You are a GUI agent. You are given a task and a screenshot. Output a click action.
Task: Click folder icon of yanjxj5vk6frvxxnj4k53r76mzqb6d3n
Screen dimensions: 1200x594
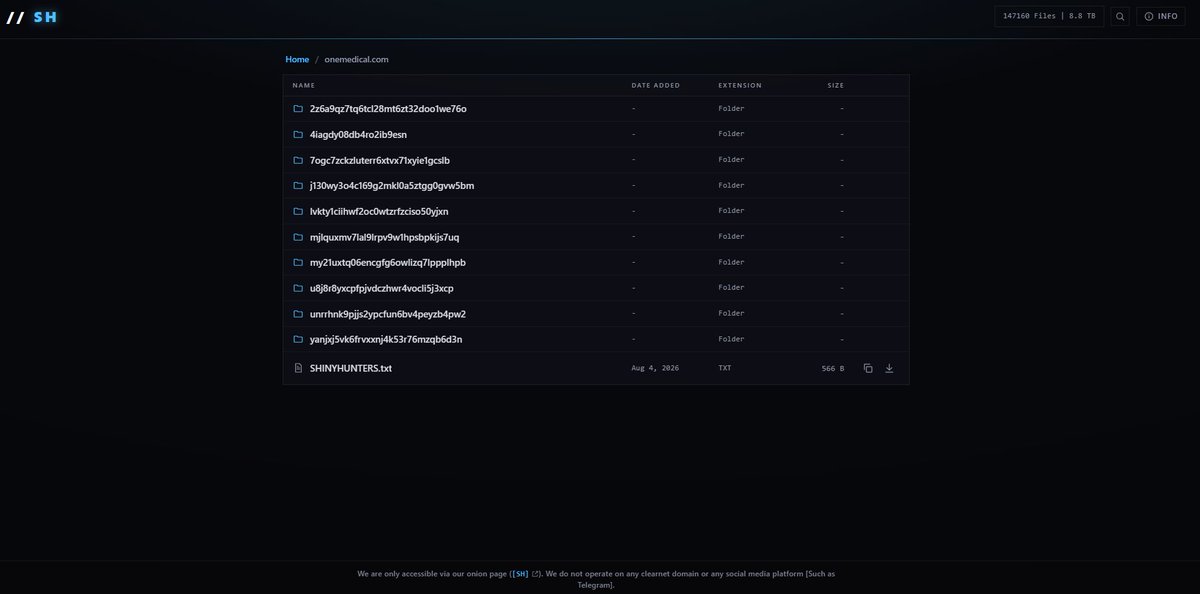click(x=298, y=339)
